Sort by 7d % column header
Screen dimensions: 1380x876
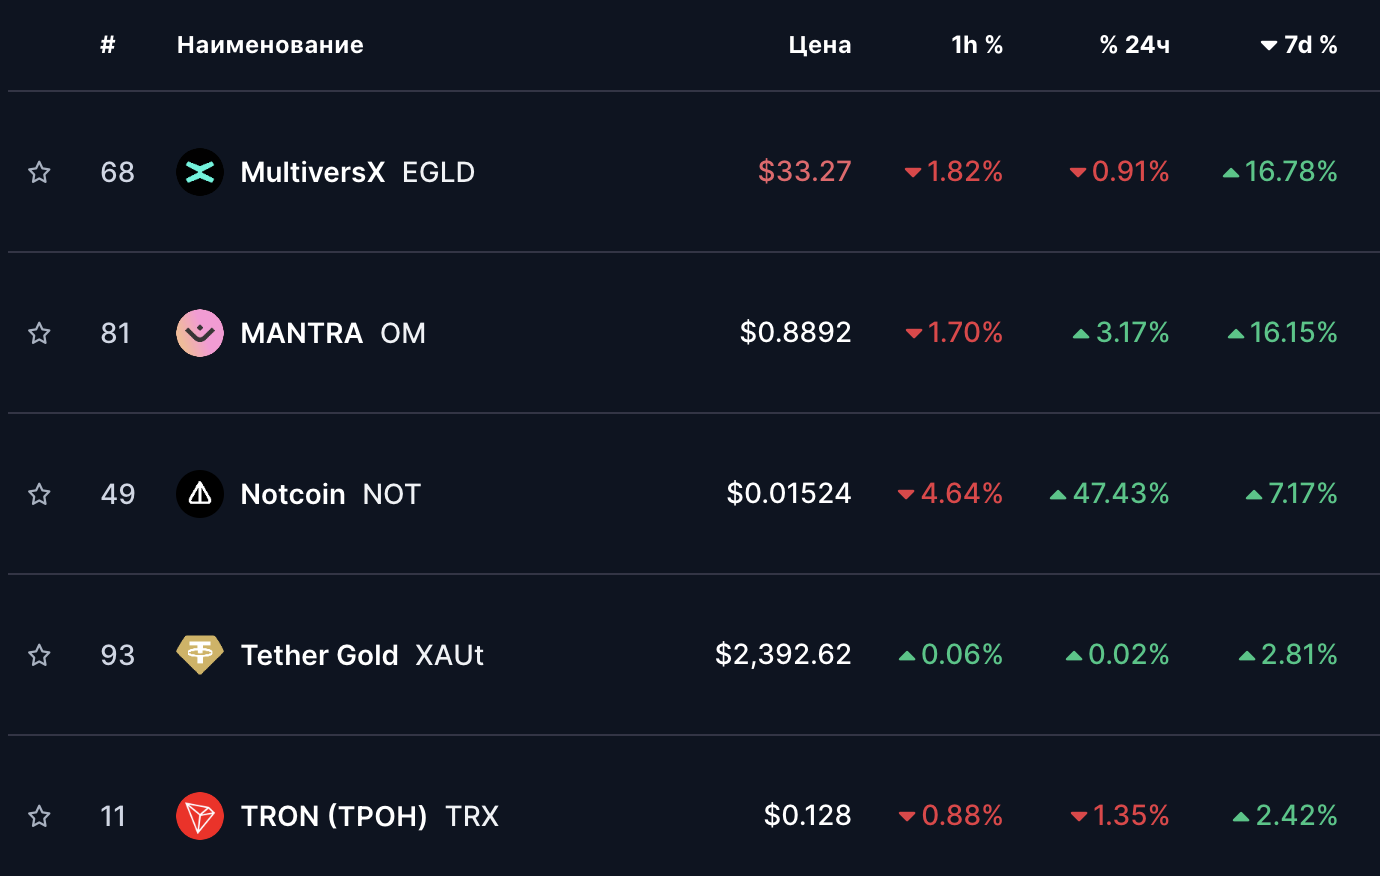click(x=1299, y=45)
